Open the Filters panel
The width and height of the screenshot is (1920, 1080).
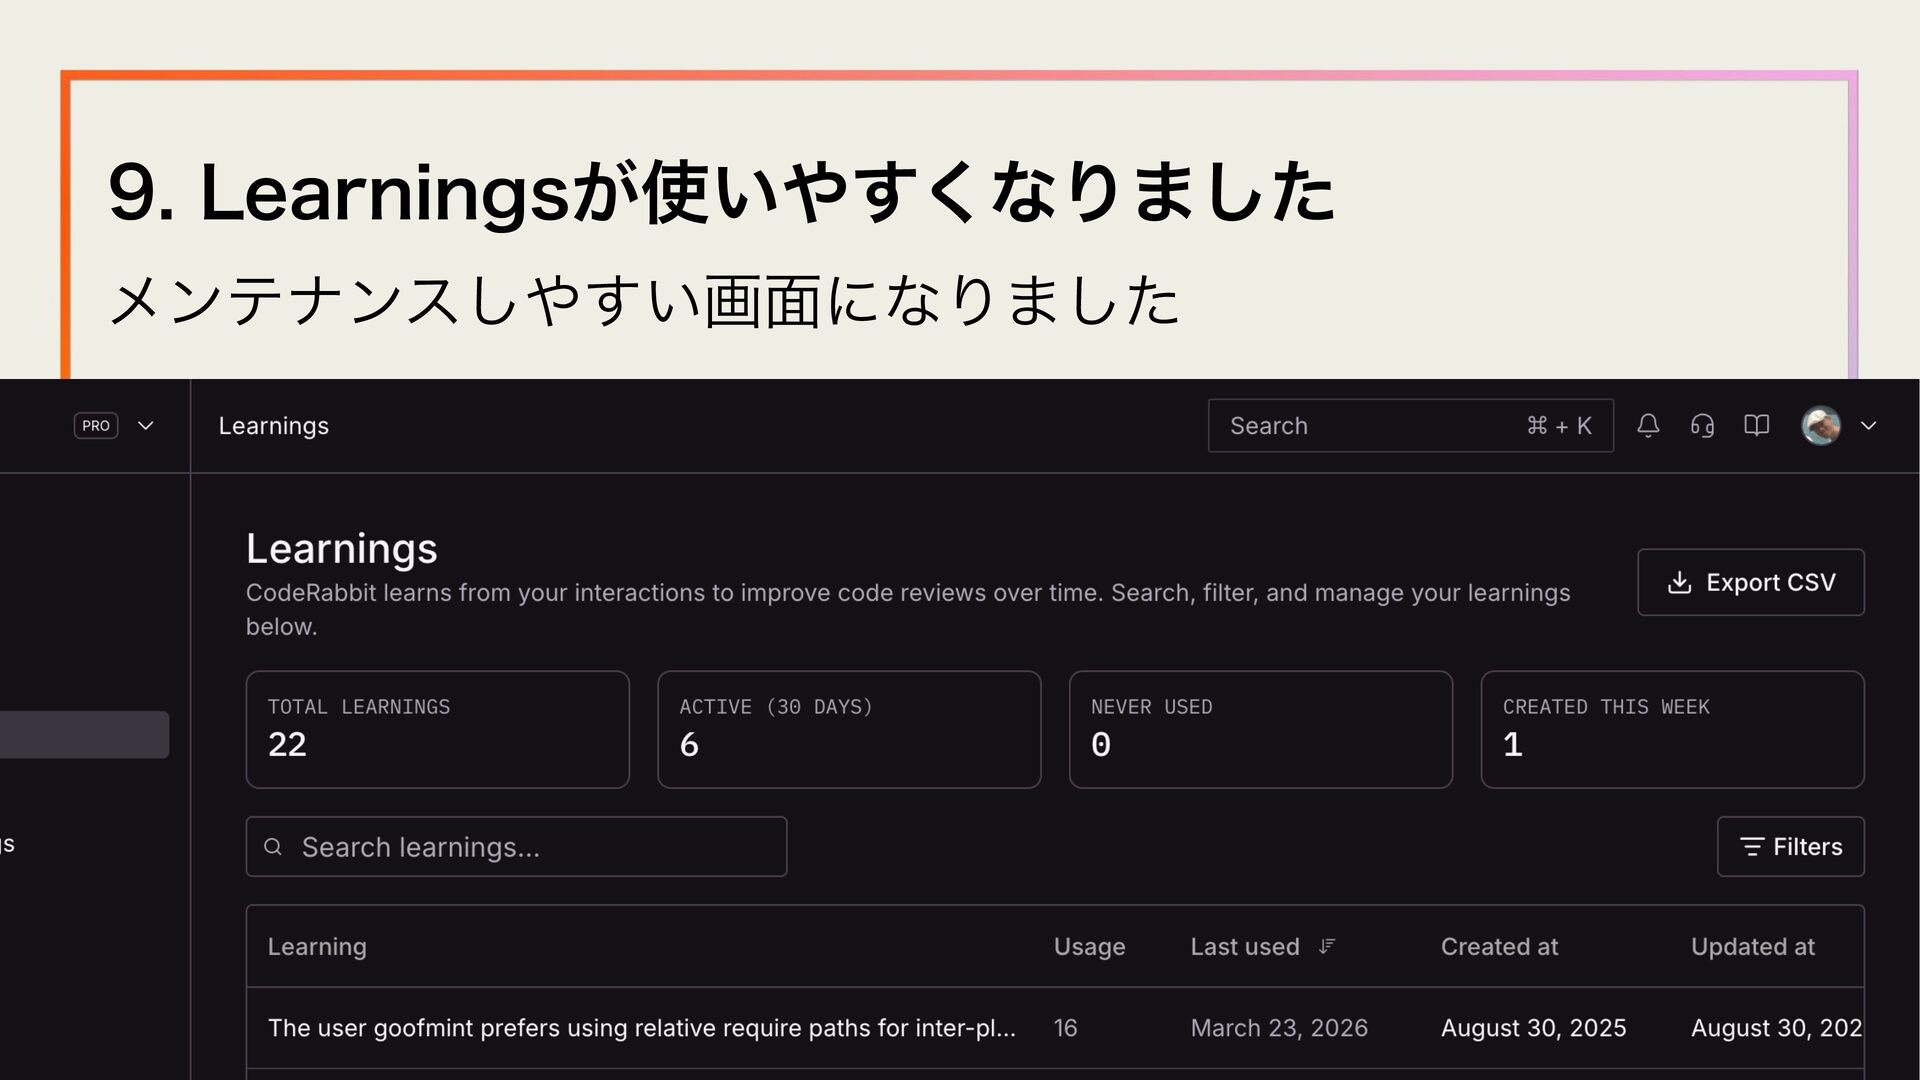(1790, 847)
